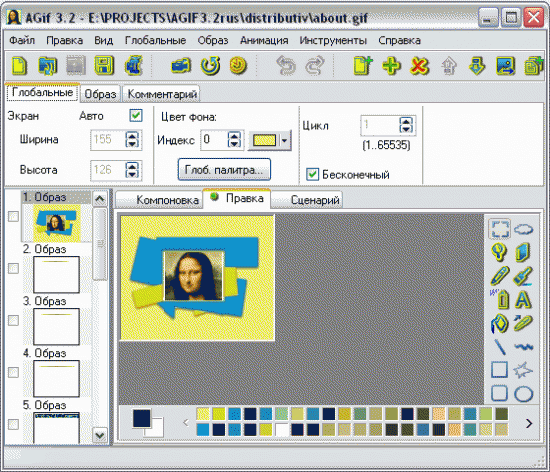Toggle the Авто screen size checkbox
Viewport: 550px width, 472px height.
pyautogui.click(x=136, y=115)
